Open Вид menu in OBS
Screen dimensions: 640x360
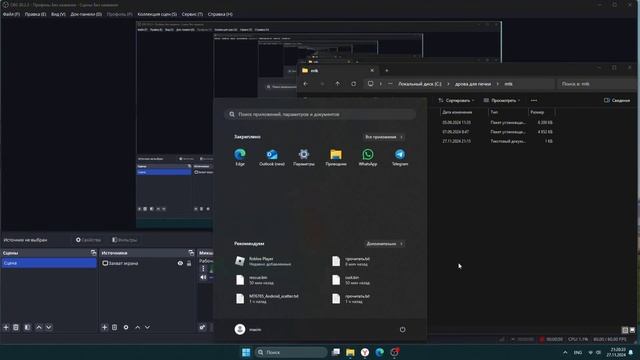[x=58, y=14]
